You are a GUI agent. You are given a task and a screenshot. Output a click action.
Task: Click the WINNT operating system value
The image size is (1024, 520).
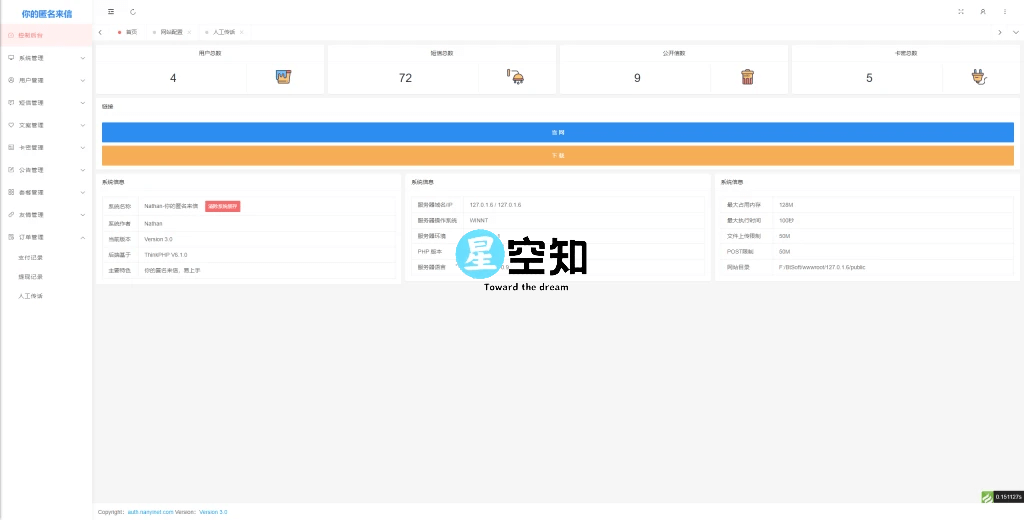click(x=479, y=220)
